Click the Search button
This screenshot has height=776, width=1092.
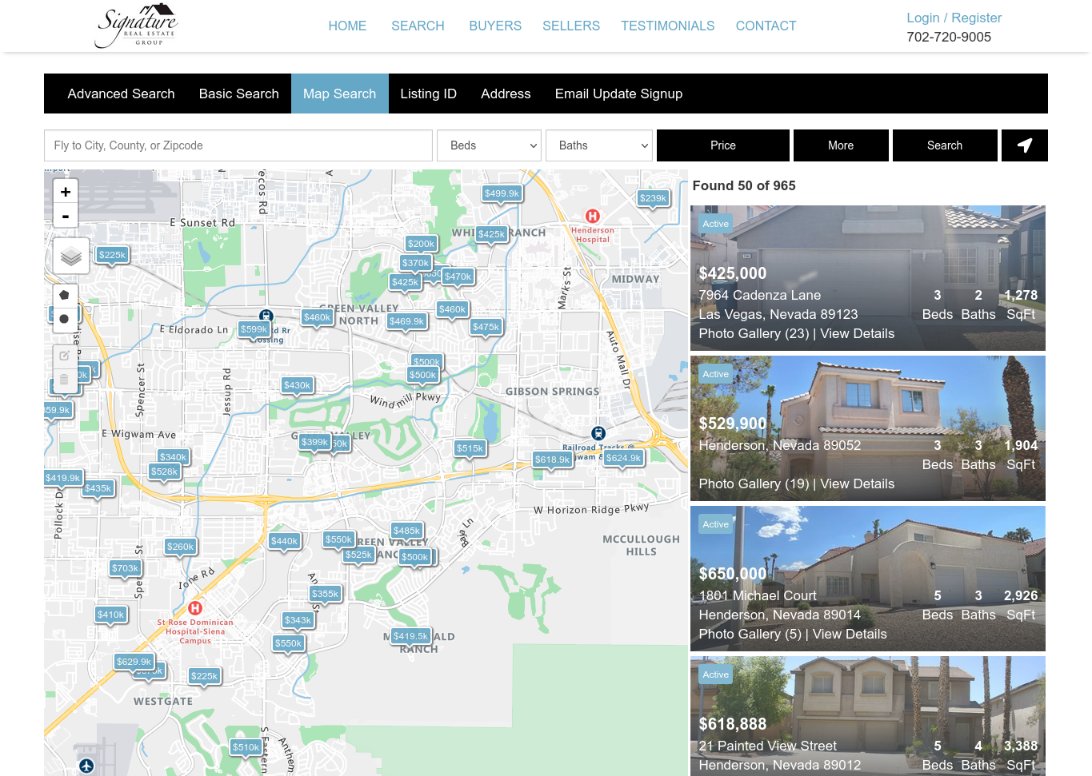coord(944,145)
